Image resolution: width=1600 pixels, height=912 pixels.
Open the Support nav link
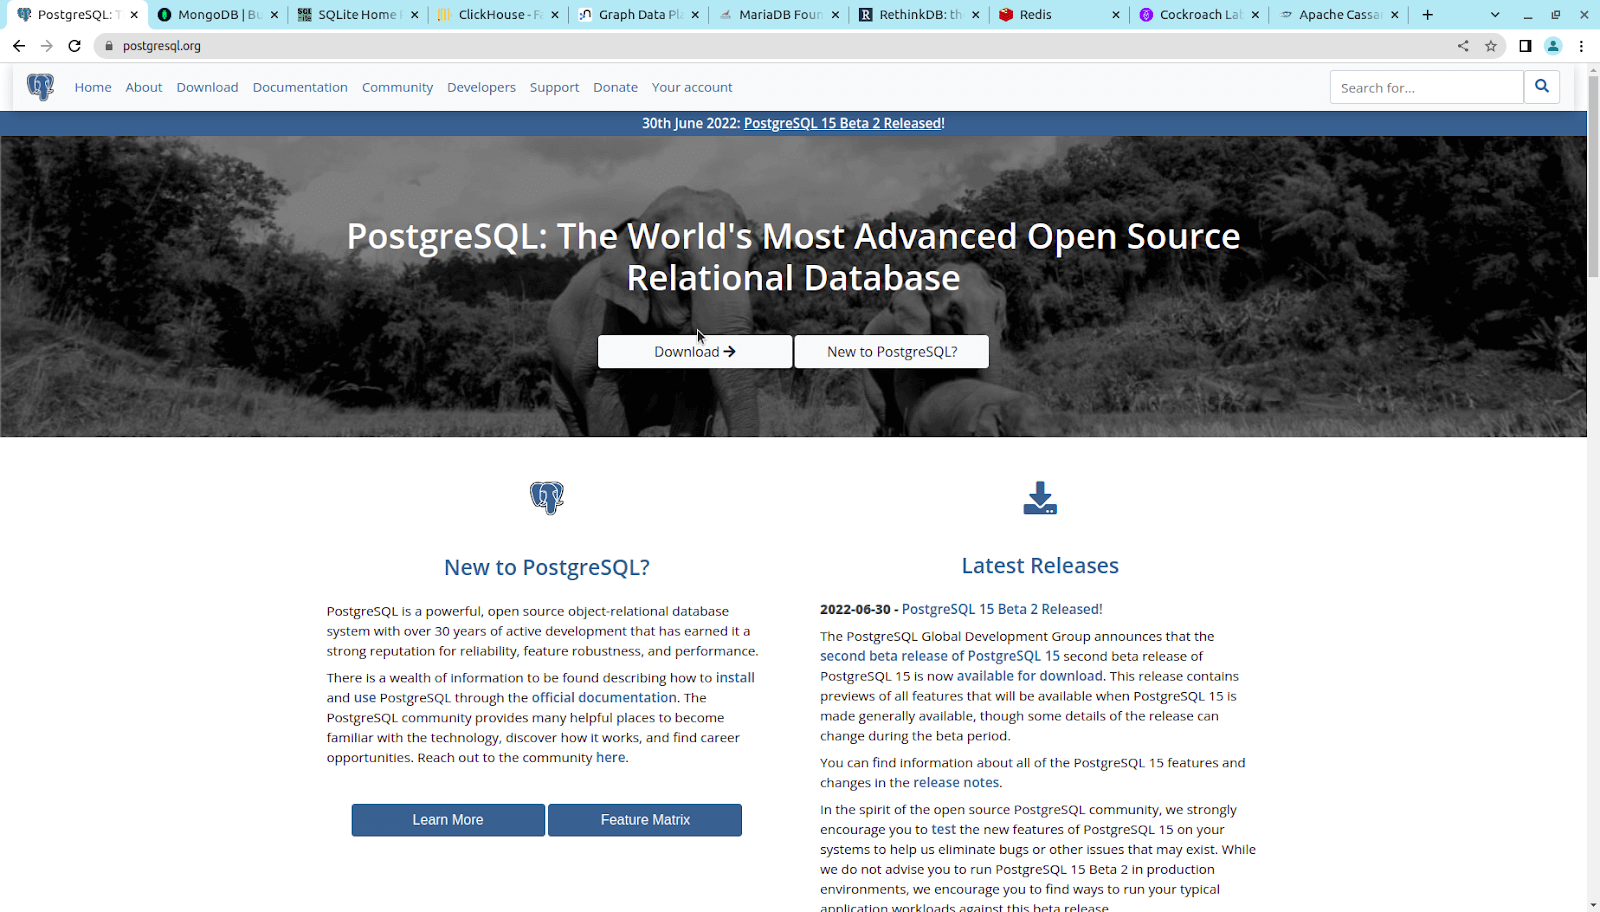pos(554,88)
